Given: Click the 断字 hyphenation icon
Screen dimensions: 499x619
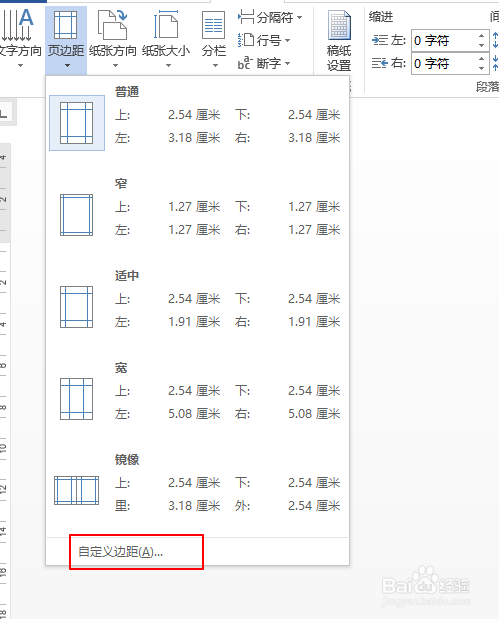Looking at the screenshot, I should tap(245, 63).
